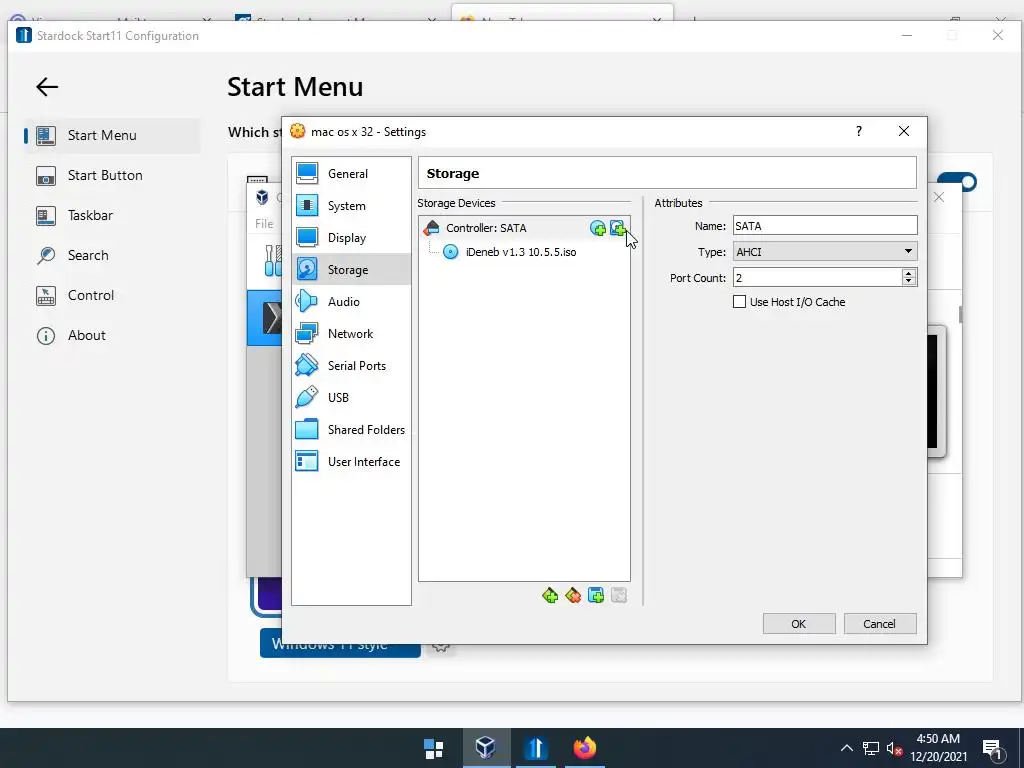Select Start Menu in Start11 sidebar
Viewport: 1024px width, 768px height.
112,135
